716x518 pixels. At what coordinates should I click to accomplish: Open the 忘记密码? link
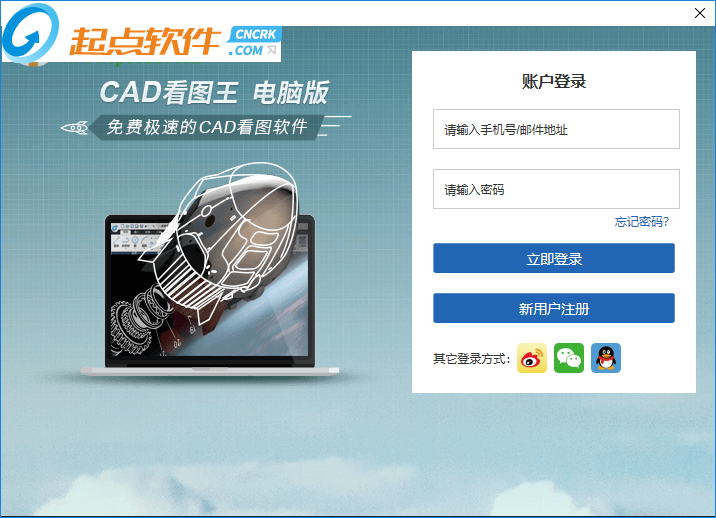[641, 222]
